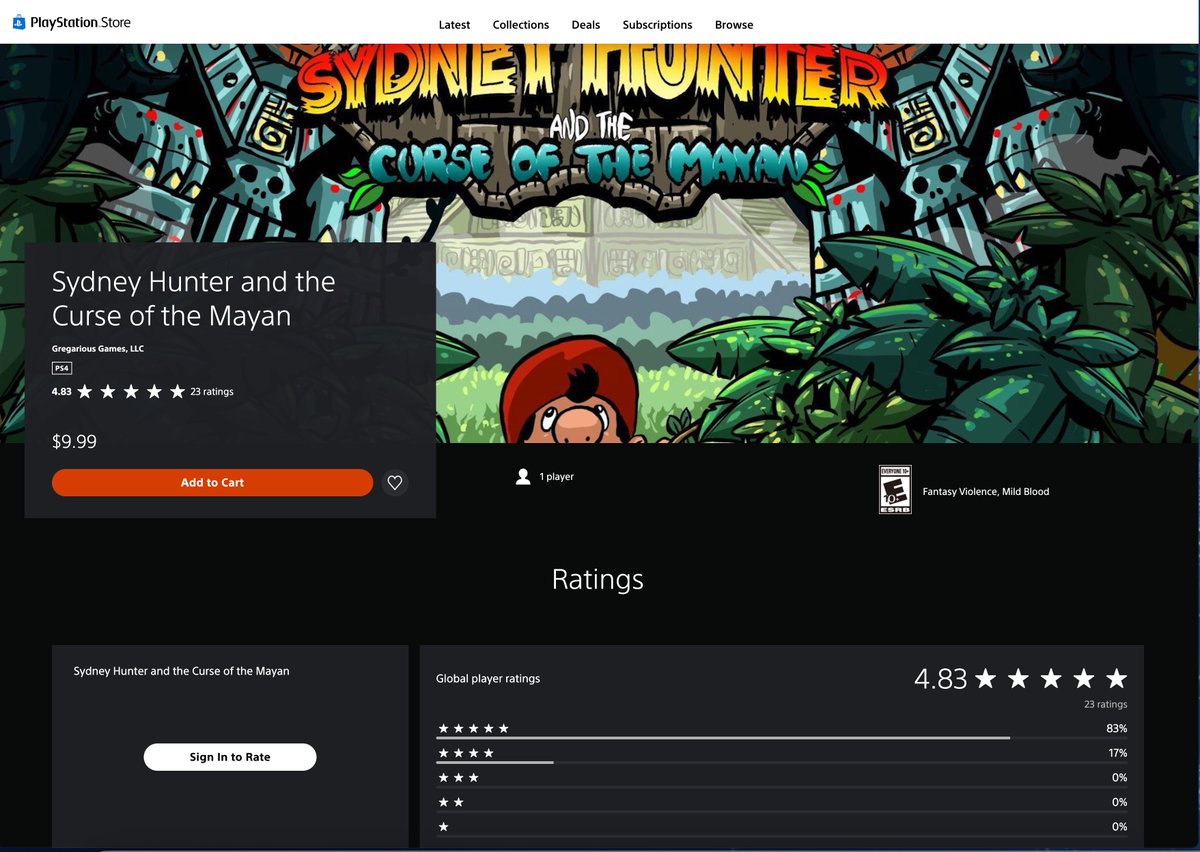This screenshot has height=852, width=1200.
Task: Click the 83% percentage value
Action: coord(1117,729)
